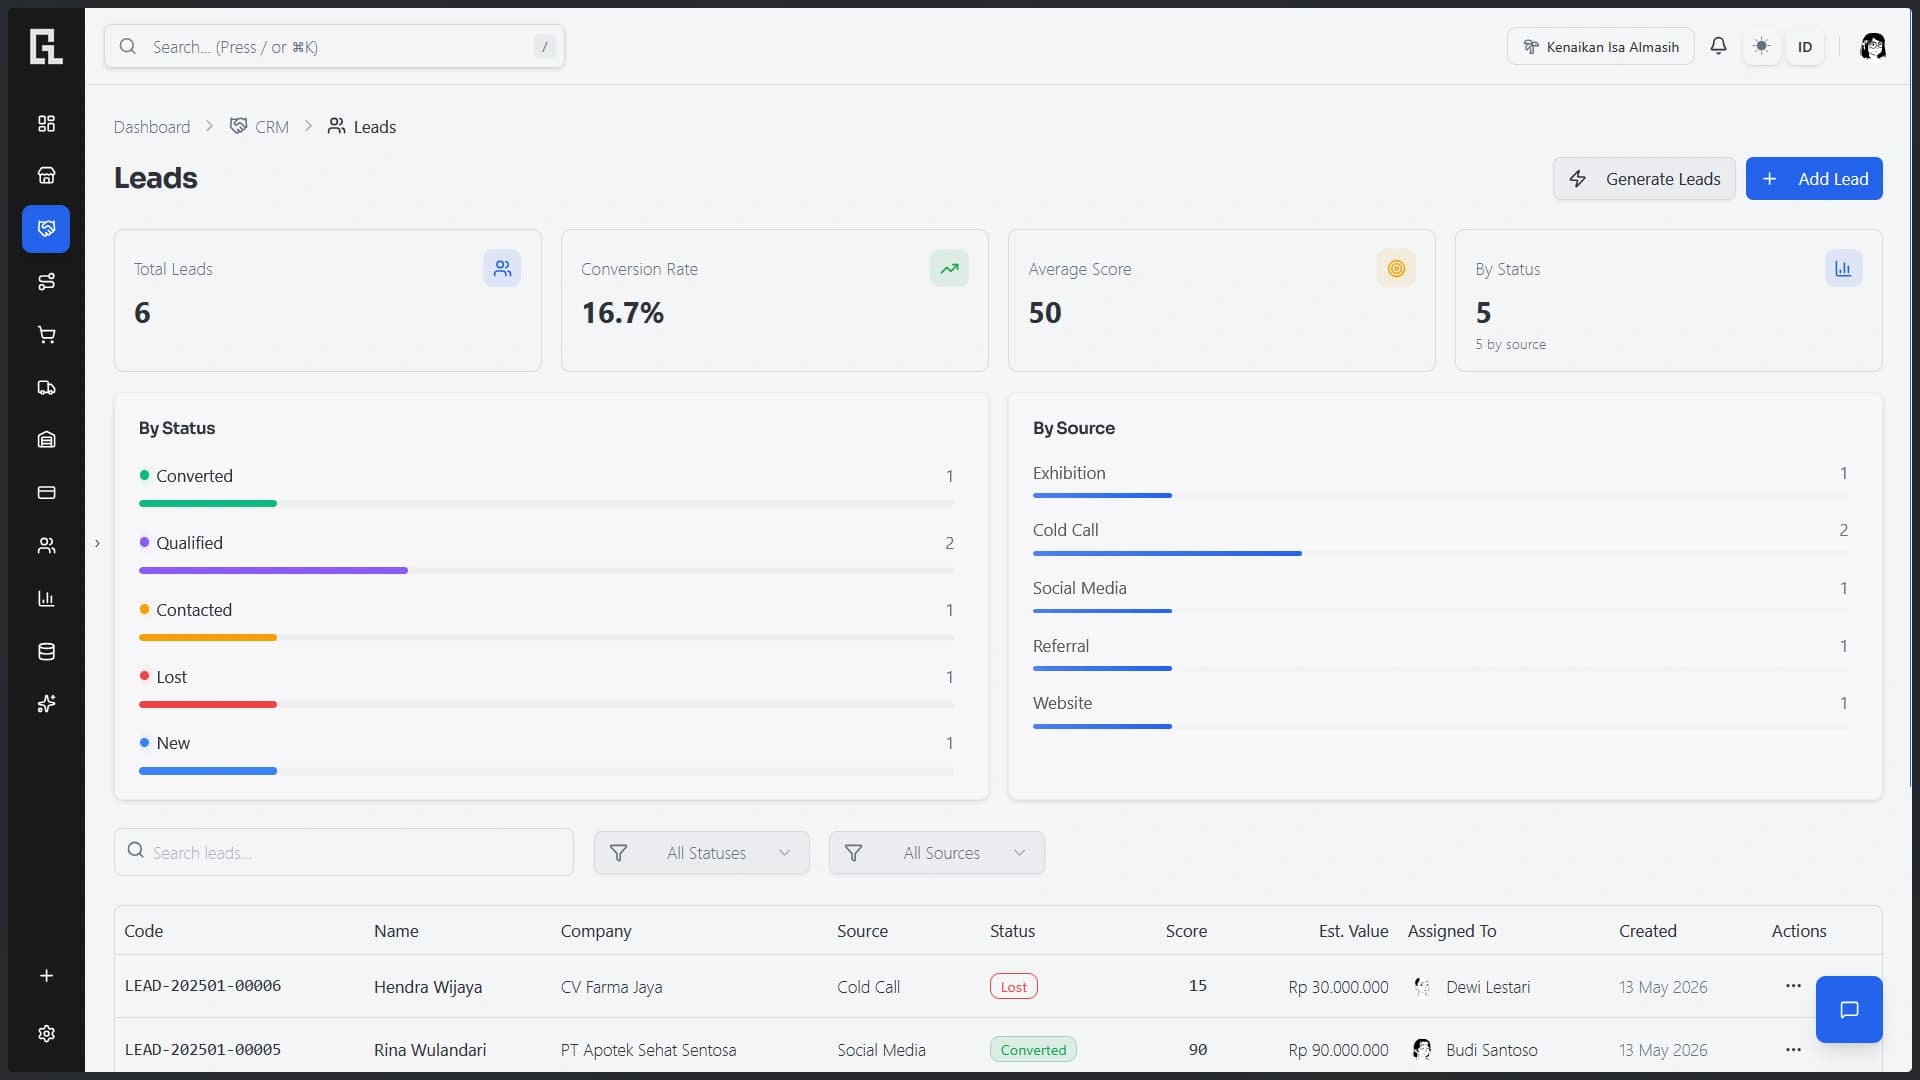Click the Dewi Lestari assignee
The width and height of the screenshot is (1920, 1080).
pyautogui.click(x=1470, y=987)
